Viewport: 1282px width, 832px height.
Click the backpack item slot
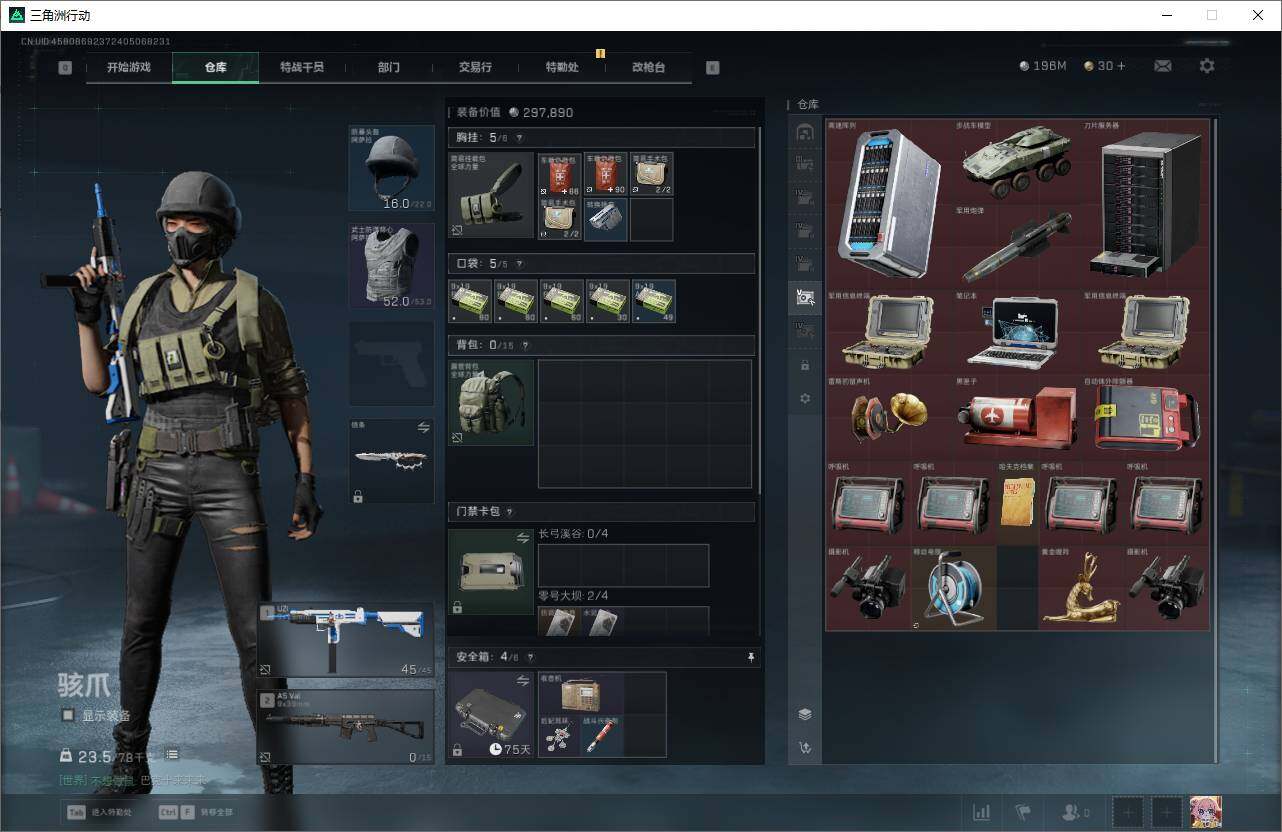pyautogui.click(x=491, y=402)
